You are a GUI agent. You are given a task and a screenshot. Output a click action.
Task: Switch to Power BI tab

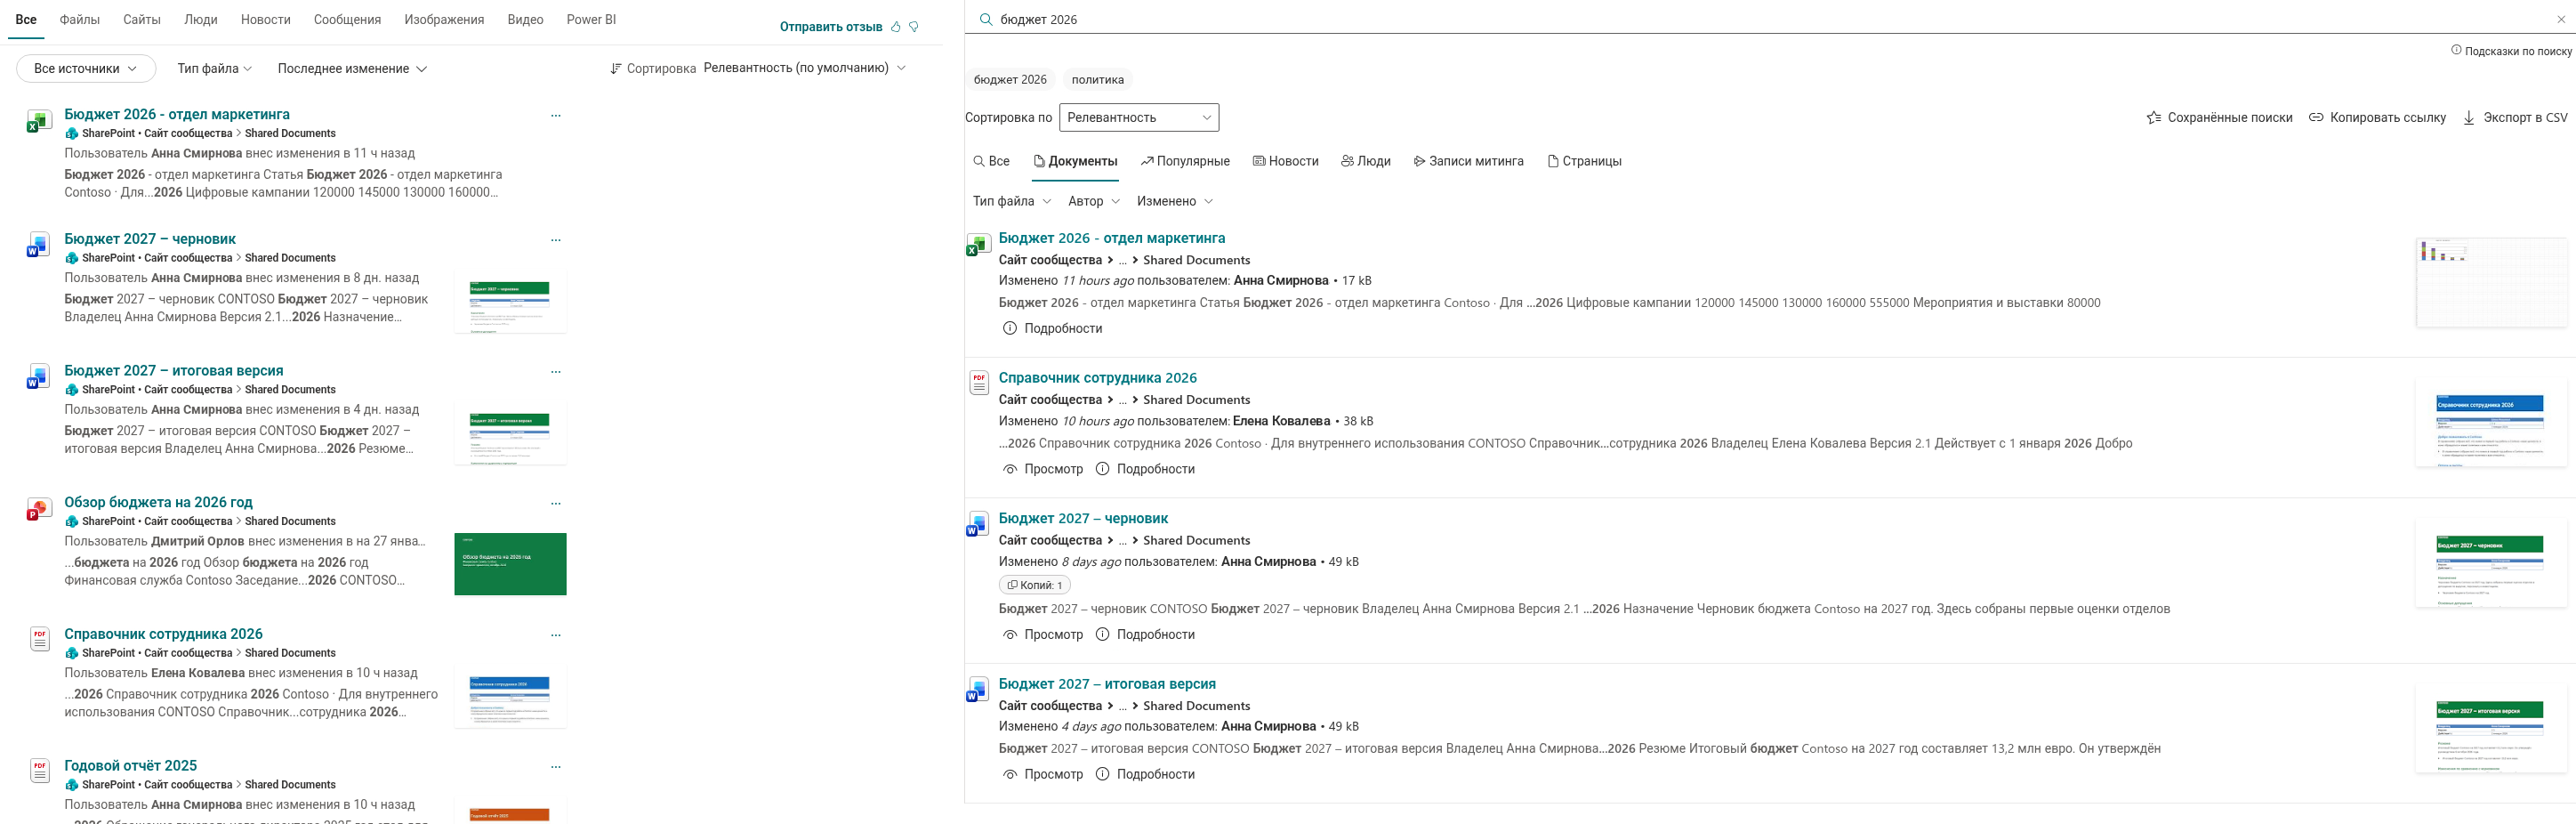pos(591,20)
